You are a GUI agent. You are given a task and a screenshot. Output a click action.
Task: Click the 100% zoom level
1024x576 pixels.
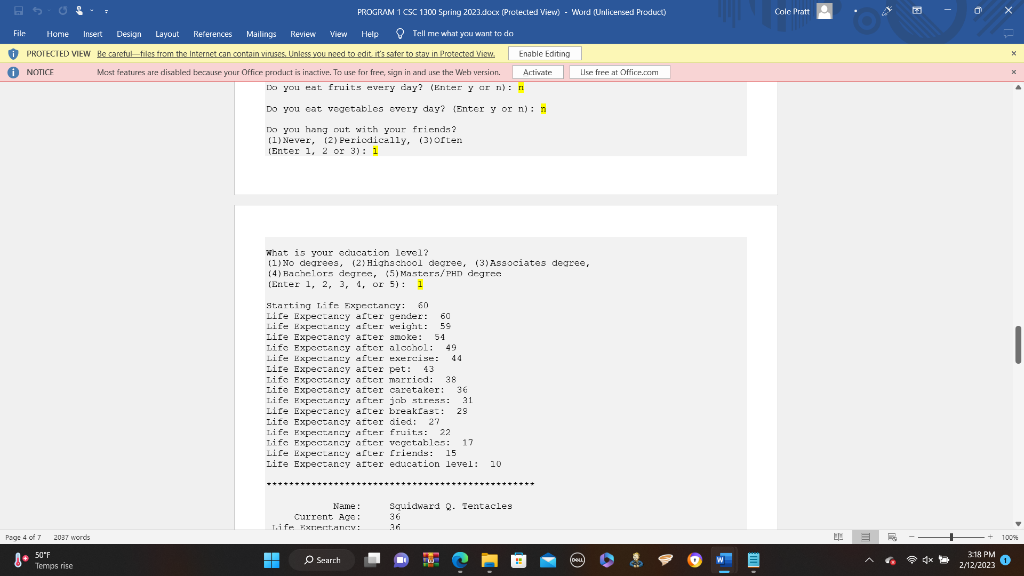[1010, 537]
